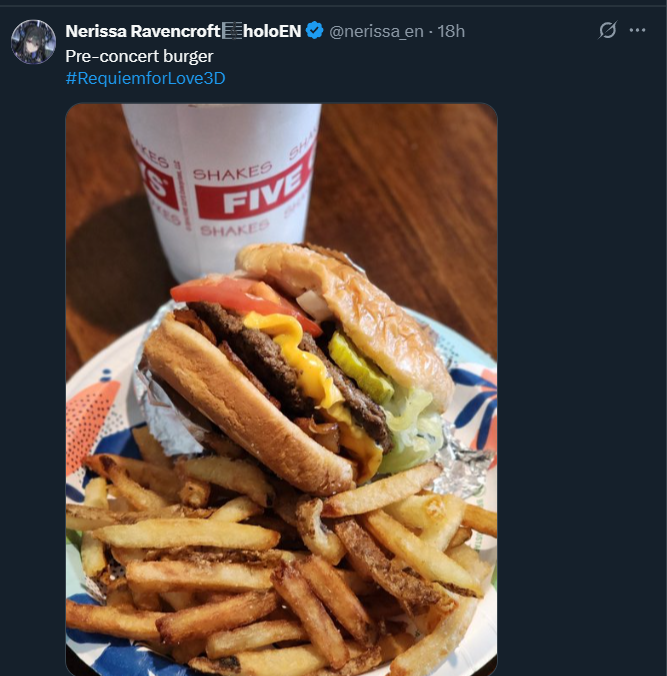Screen dimensions: 667x676
Task: Click the blue verified checkmark badge
Action: click(315, 31)
